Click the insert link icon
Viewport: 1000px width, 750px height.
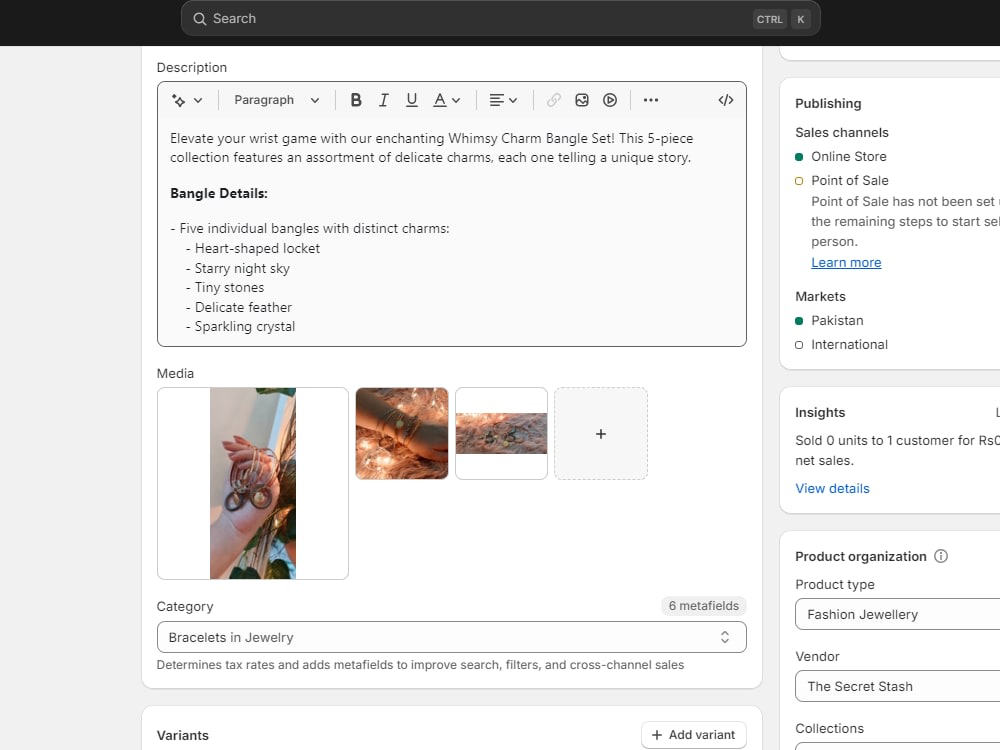[554, 100]
